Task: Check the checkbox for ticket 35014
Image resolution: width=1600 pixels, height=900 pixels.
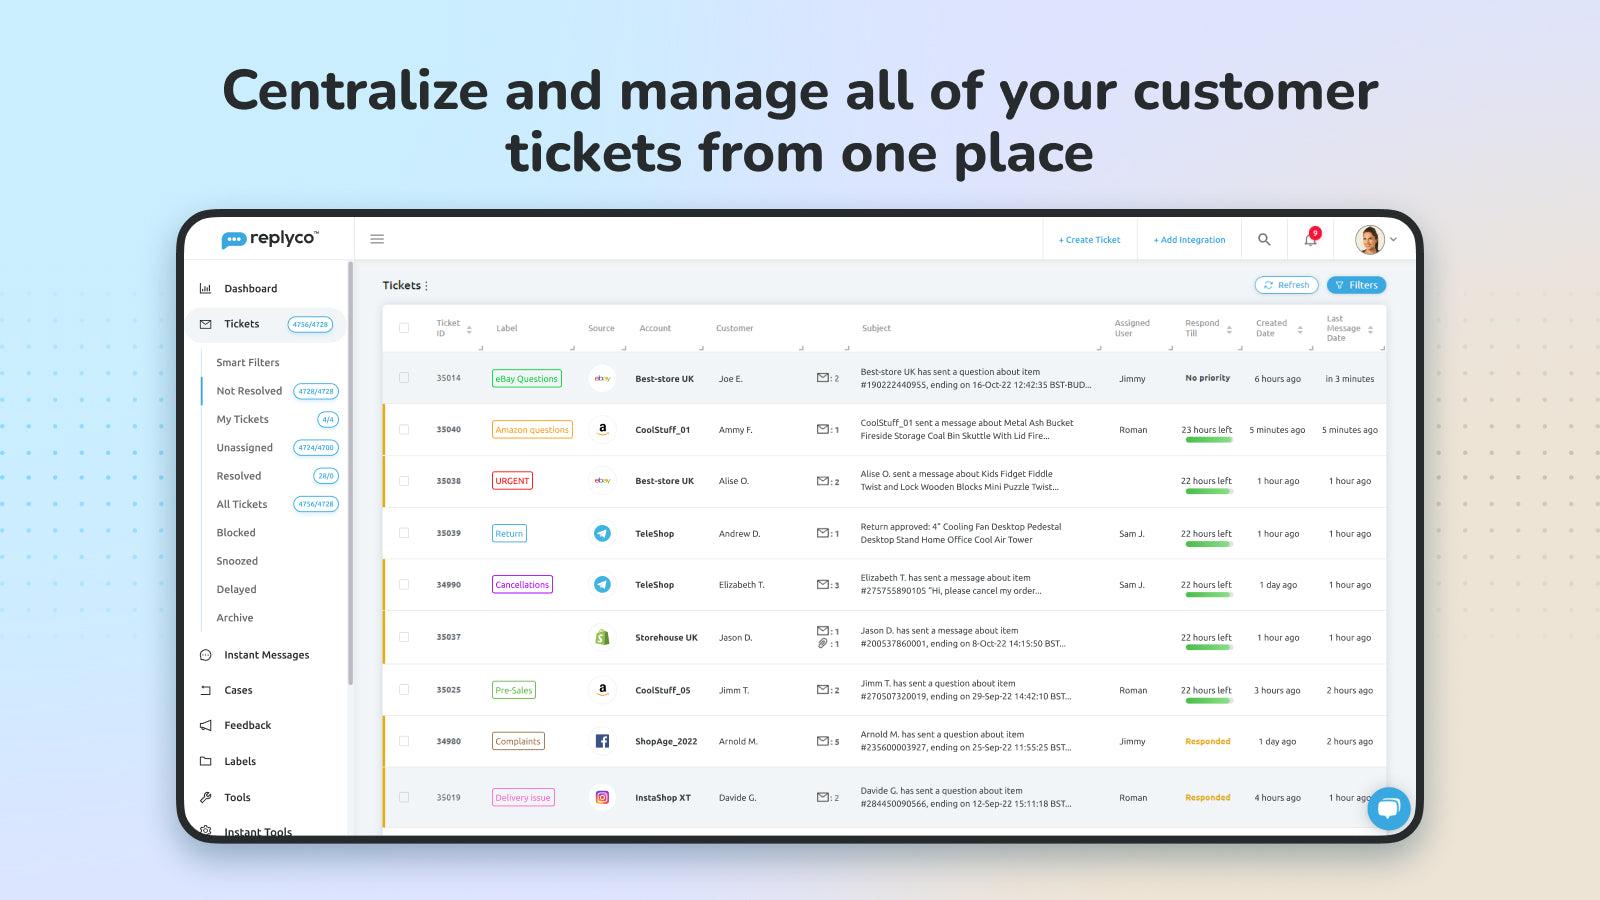Action: 405,378
